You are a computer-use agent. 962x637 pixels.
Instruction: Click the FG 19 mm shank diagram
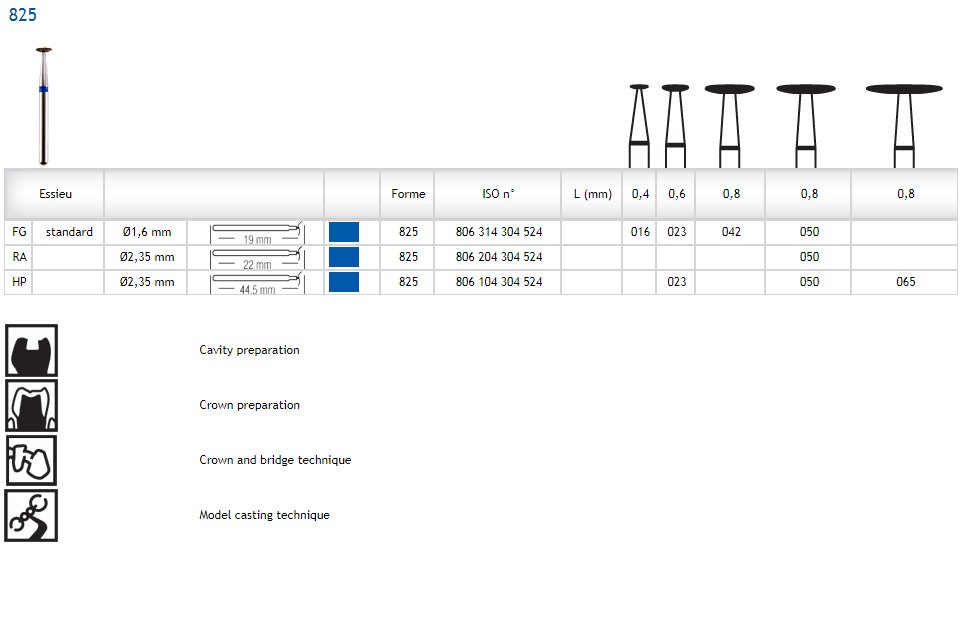pos(257,232)
